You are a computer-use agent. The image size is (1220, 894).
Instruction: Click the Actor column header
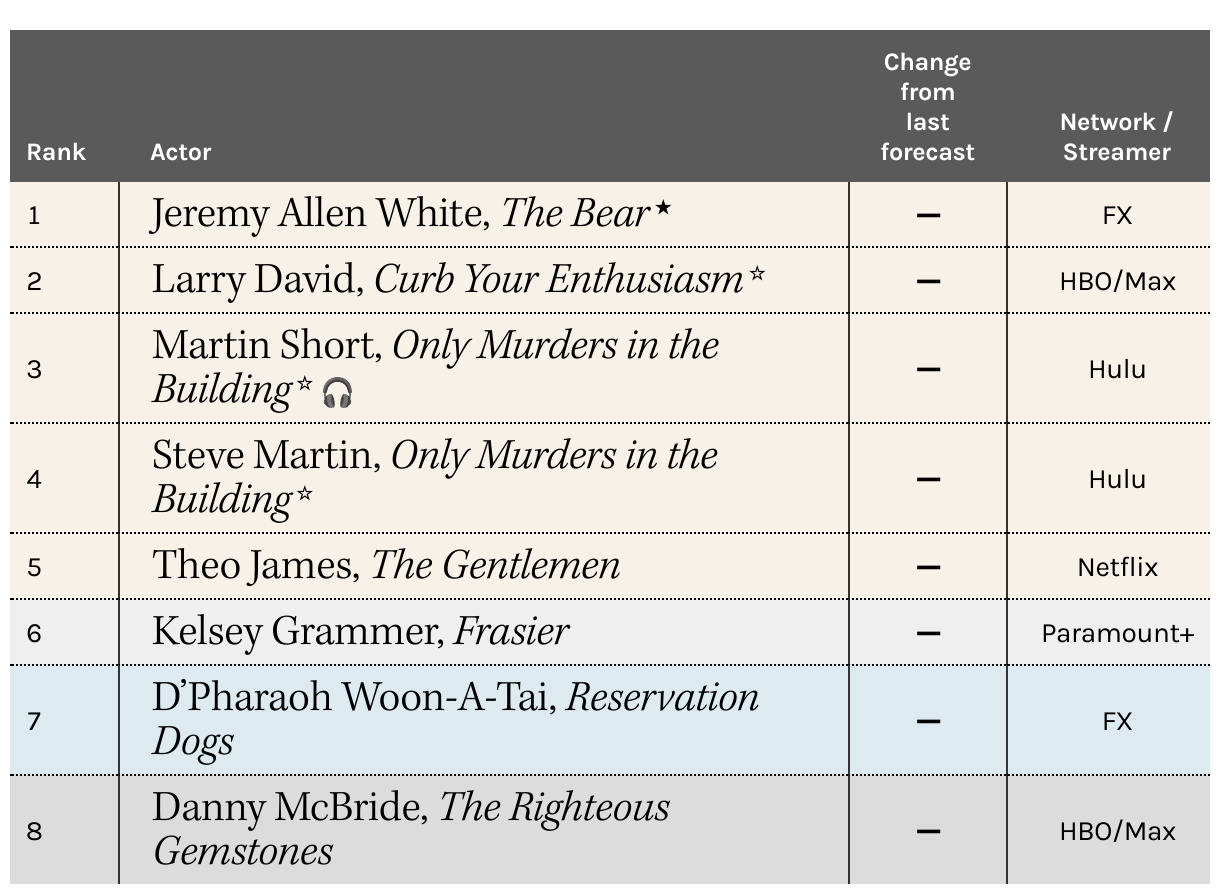(x=181, y=152)
